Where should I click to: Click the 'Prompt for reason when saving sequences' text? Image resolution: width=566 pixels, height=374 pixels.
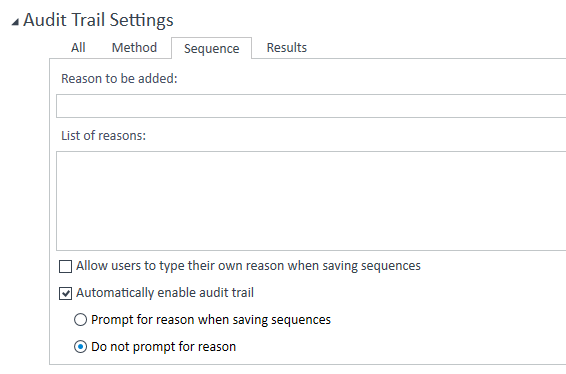pyautogui.click(x=211, y=320)
